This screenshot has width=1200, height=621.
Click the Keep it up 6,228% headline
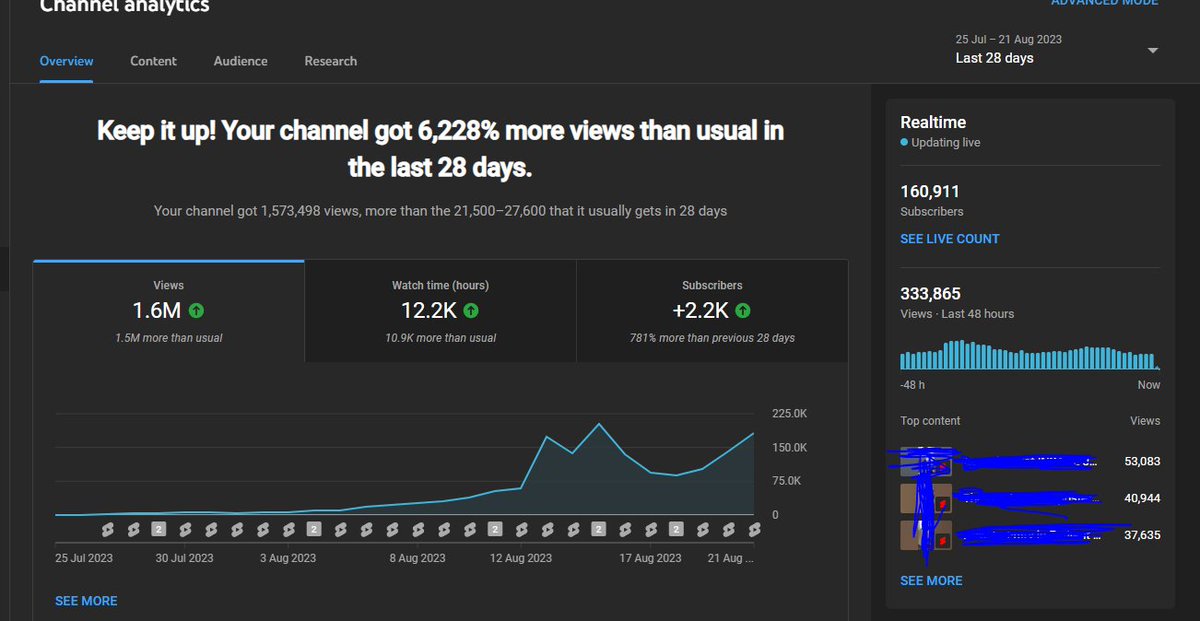440,149
